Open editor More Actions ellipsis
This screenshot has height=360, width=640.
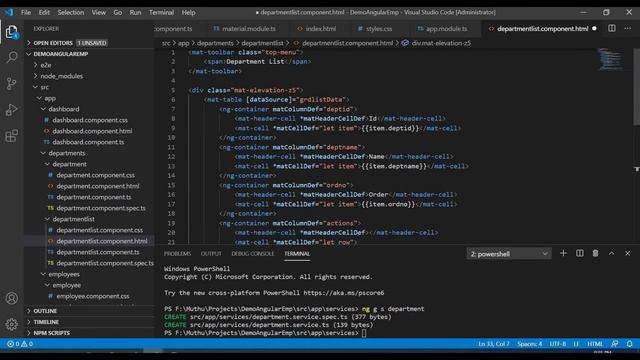coord(627,28)
